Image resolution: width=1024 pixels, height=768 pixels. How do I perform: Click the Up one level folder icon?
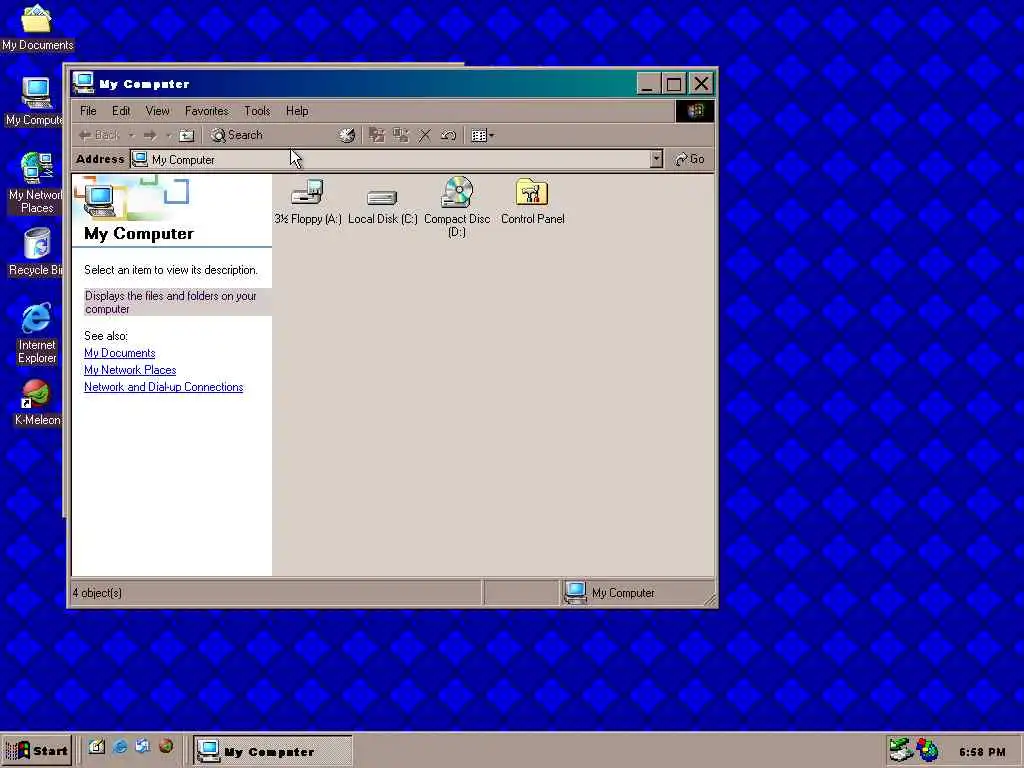click(187, 135)
